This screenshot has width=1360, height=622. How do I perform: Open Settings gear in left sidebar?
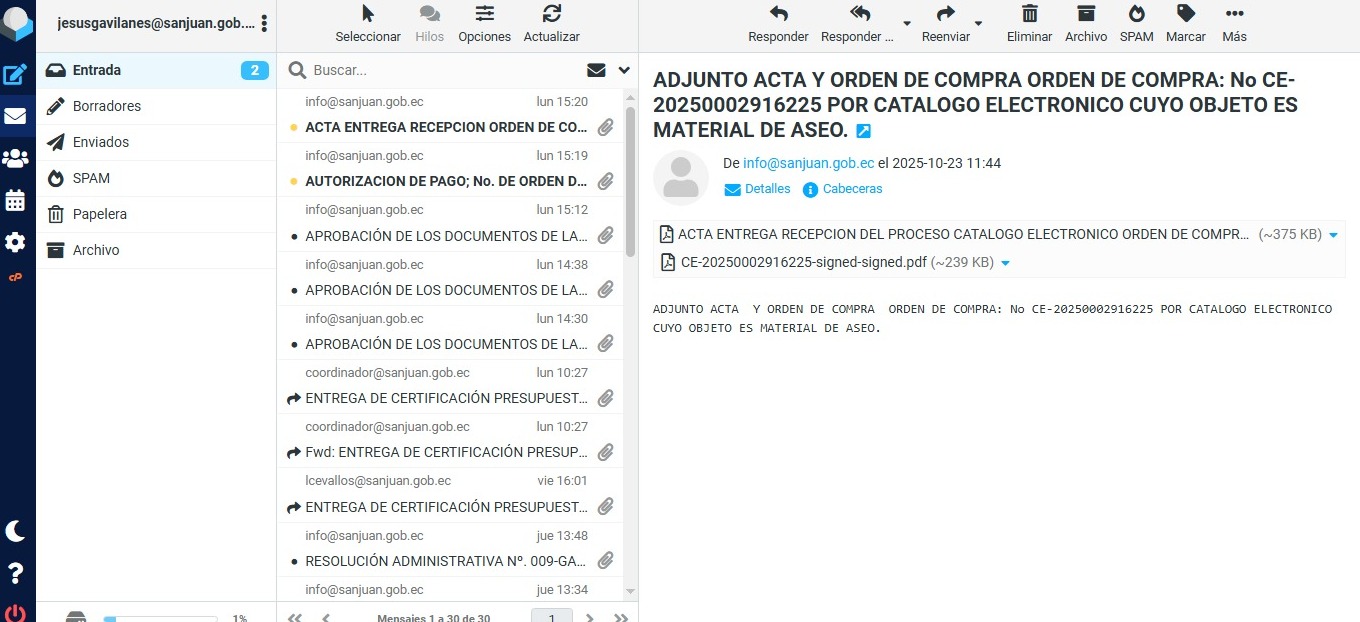point(16,242)
